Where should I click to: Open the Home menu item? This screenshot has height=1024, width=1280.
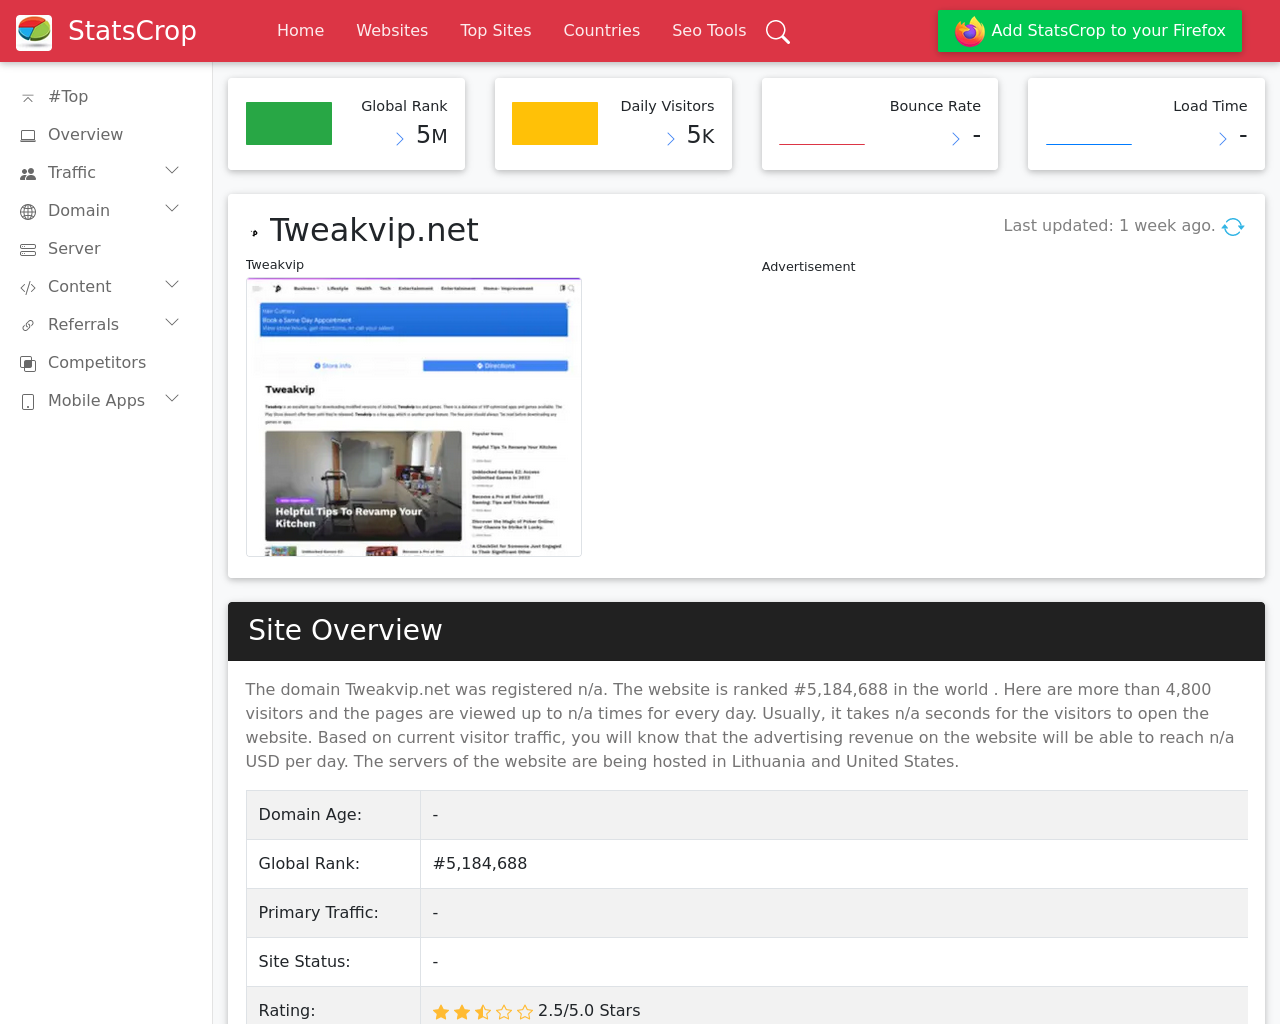tap(300, 31)
